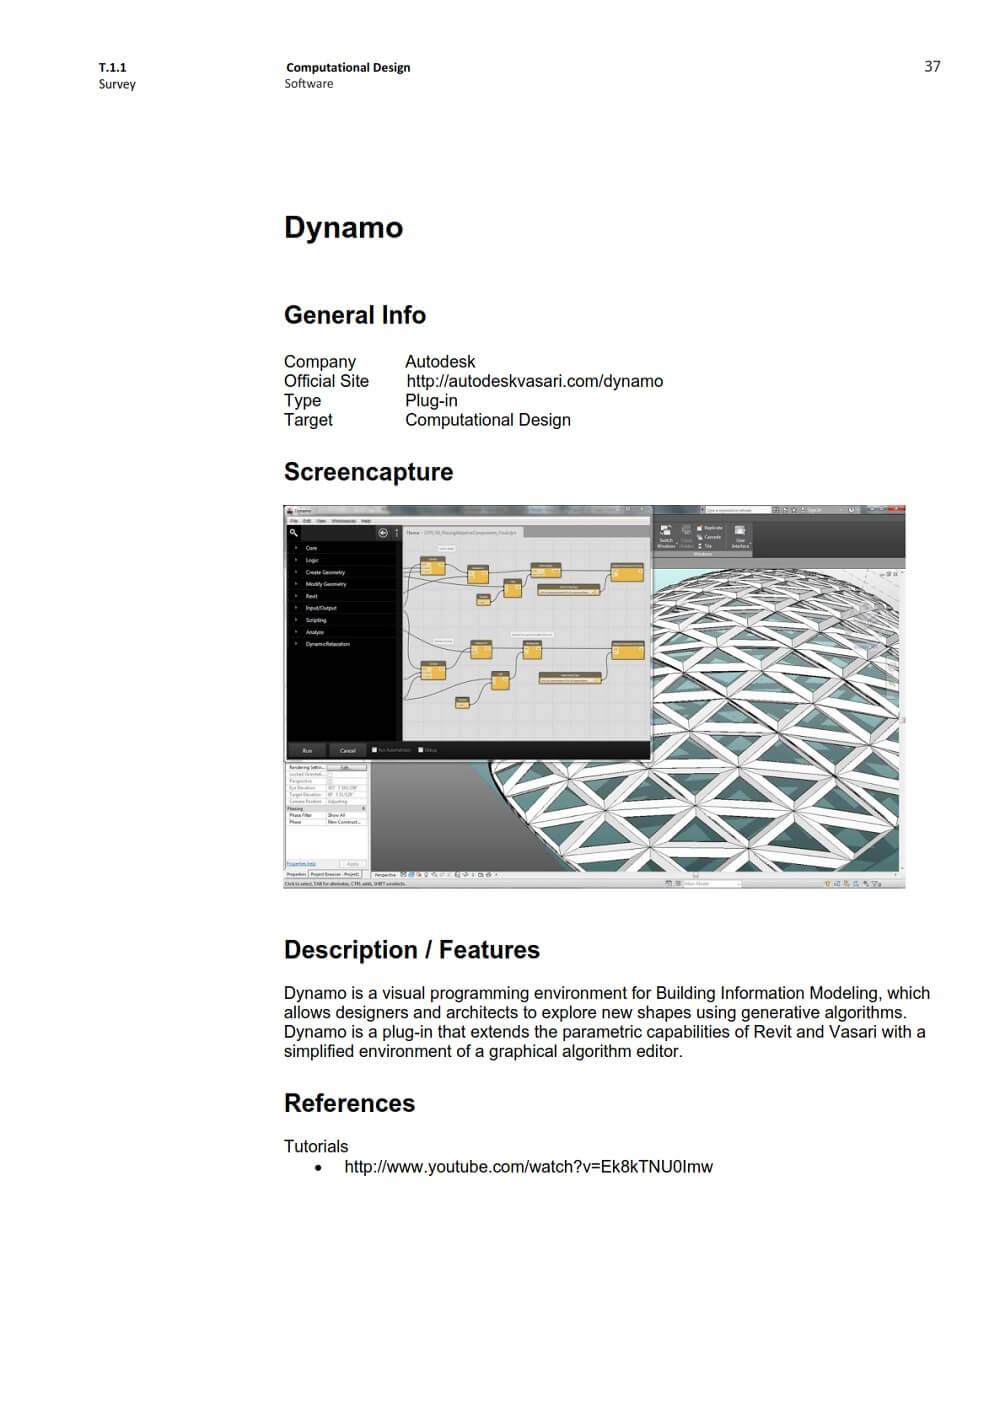The image size is (1000, 1417).
Task: Click the Home workspace tab in Dynamo
Action: [412, 533]
